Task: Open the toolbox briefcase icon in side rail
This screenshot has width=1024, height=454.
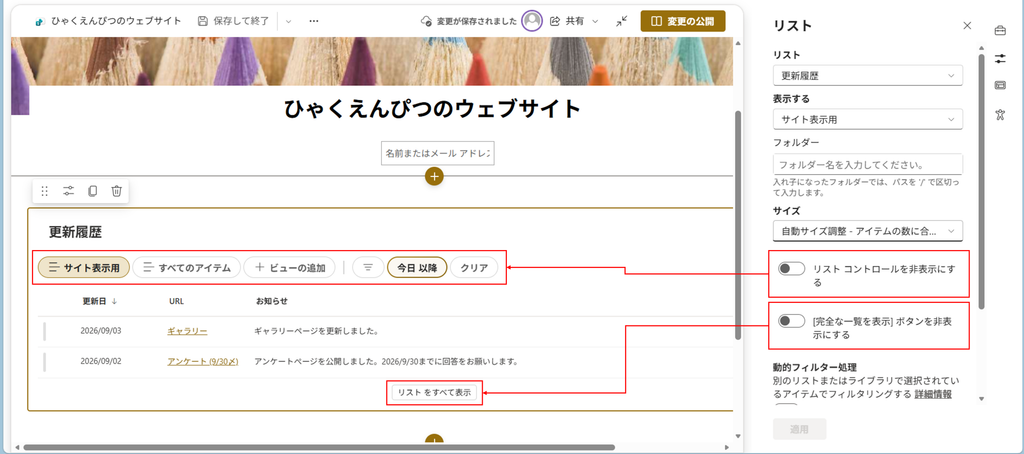Action: pyautogui.click(x=999, y=30)
